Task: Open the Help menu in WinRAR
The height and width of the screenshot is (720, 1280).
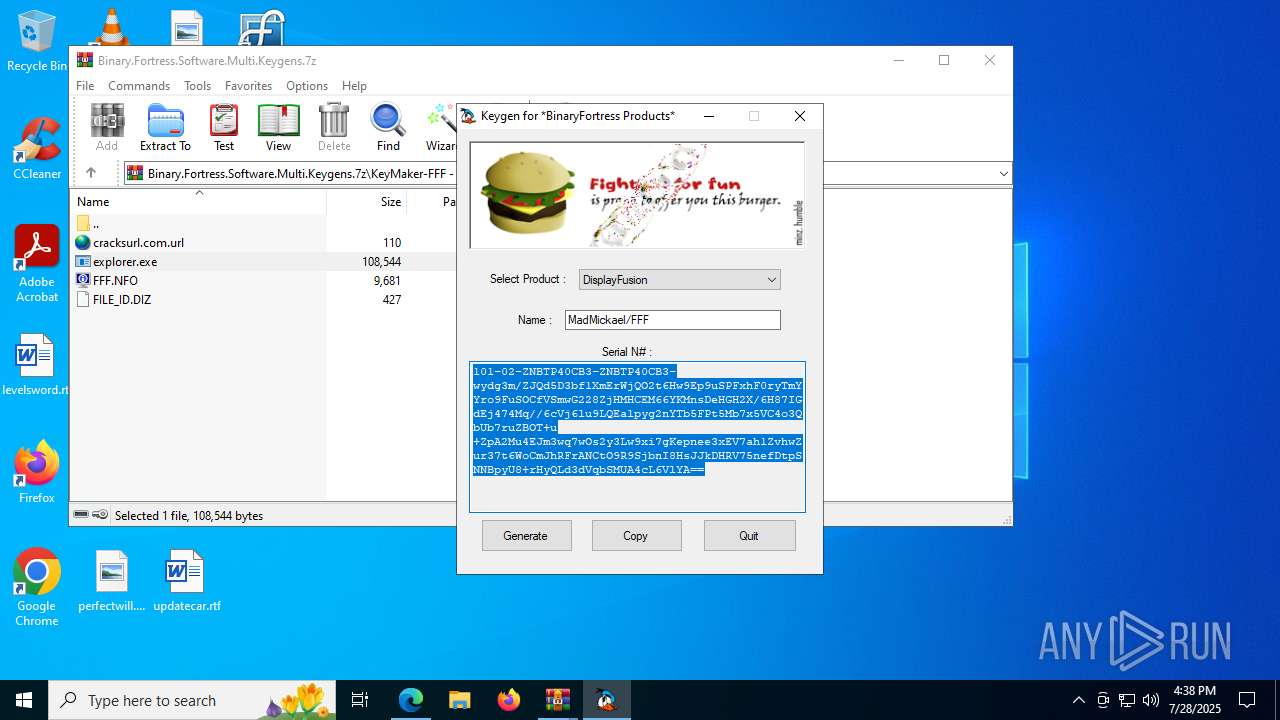Action: [354, 86]
